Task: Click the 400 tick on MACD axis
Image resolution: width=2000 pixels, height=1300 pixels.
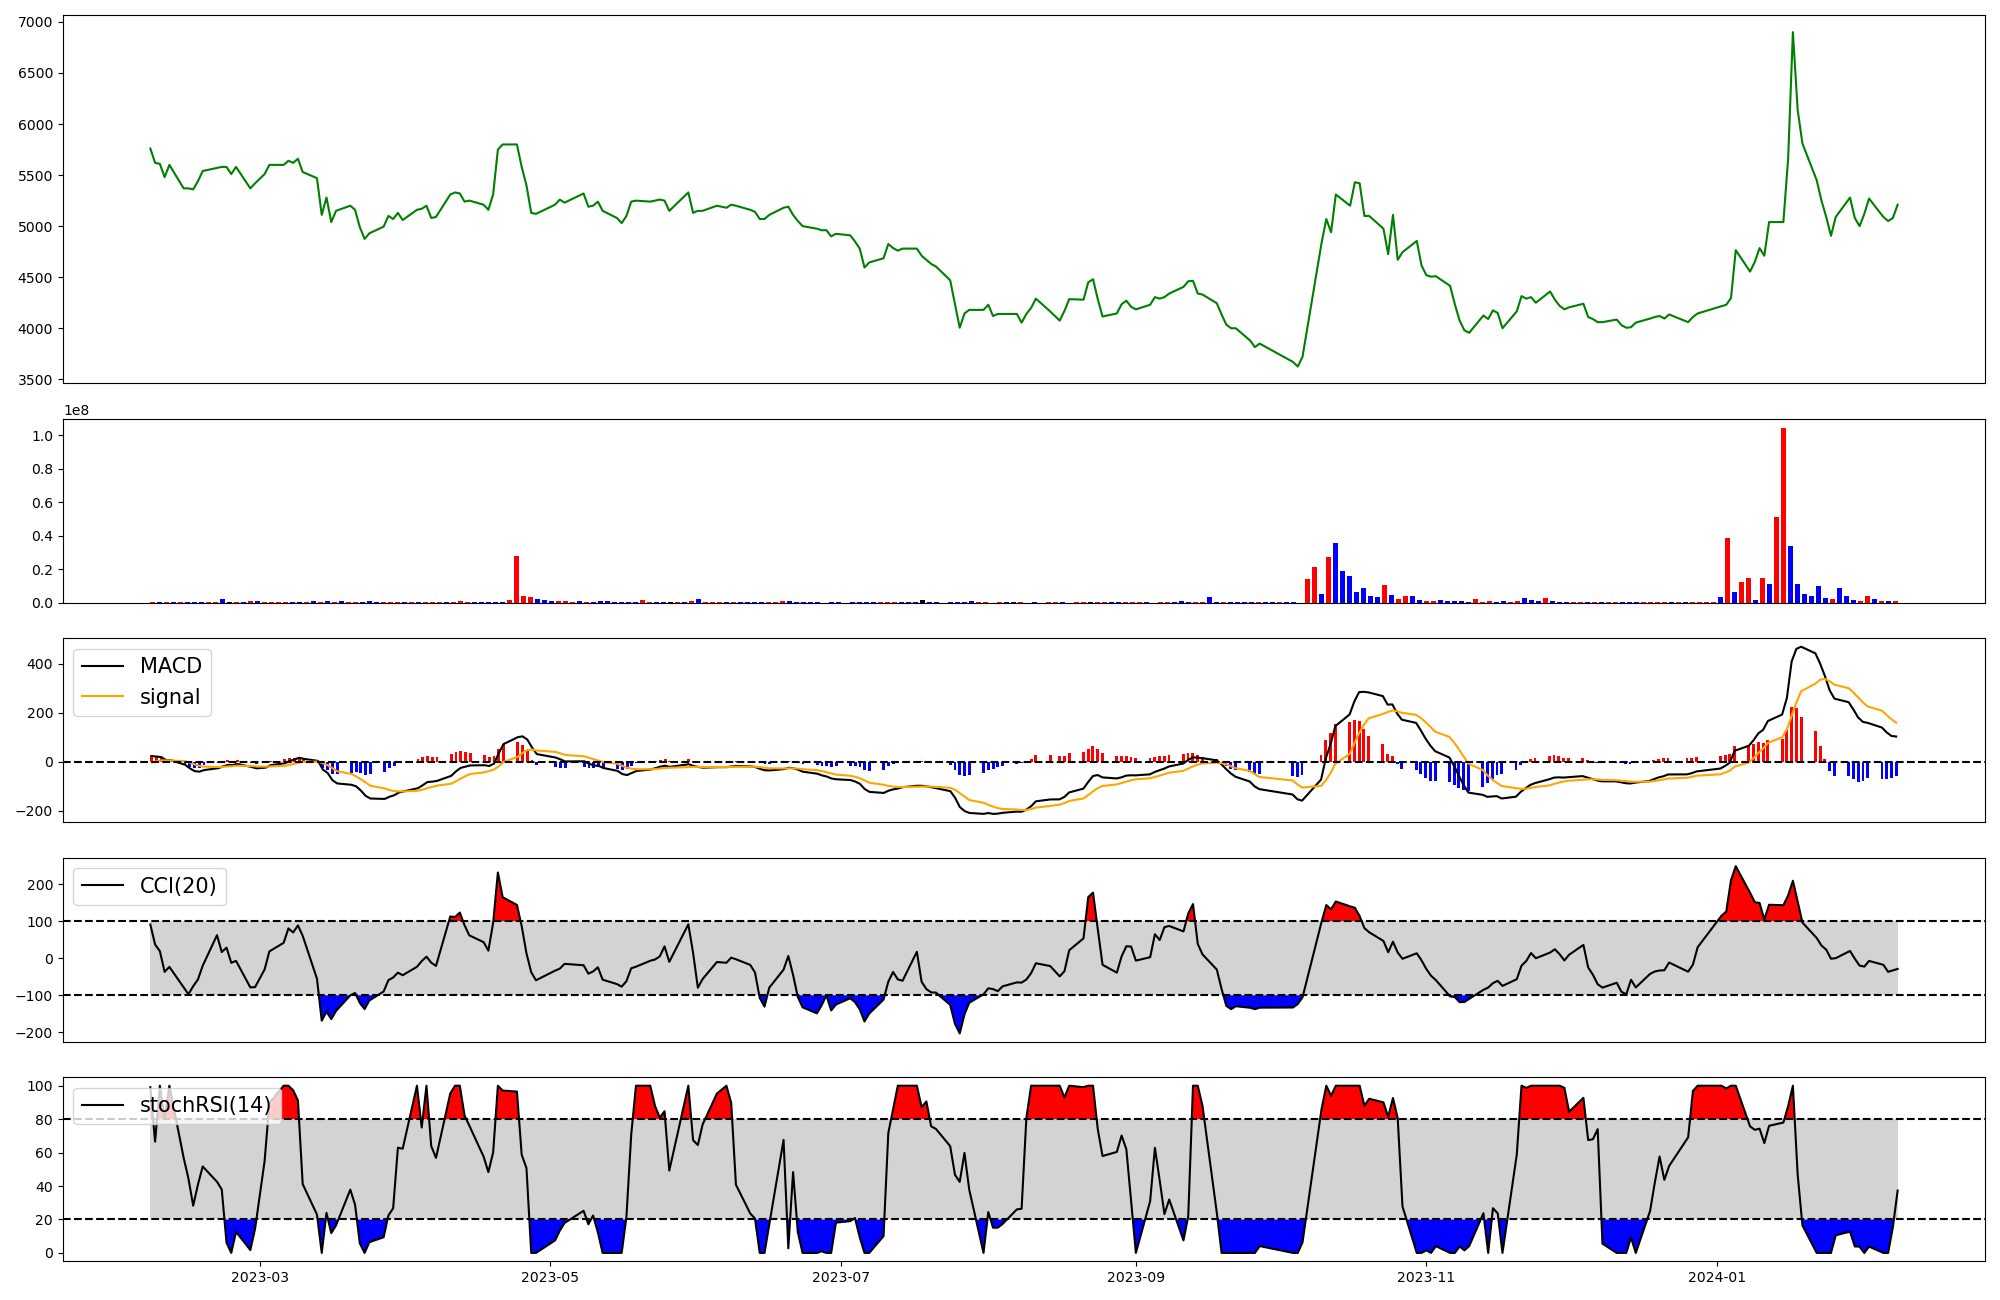Action: (x=40, y=664)
